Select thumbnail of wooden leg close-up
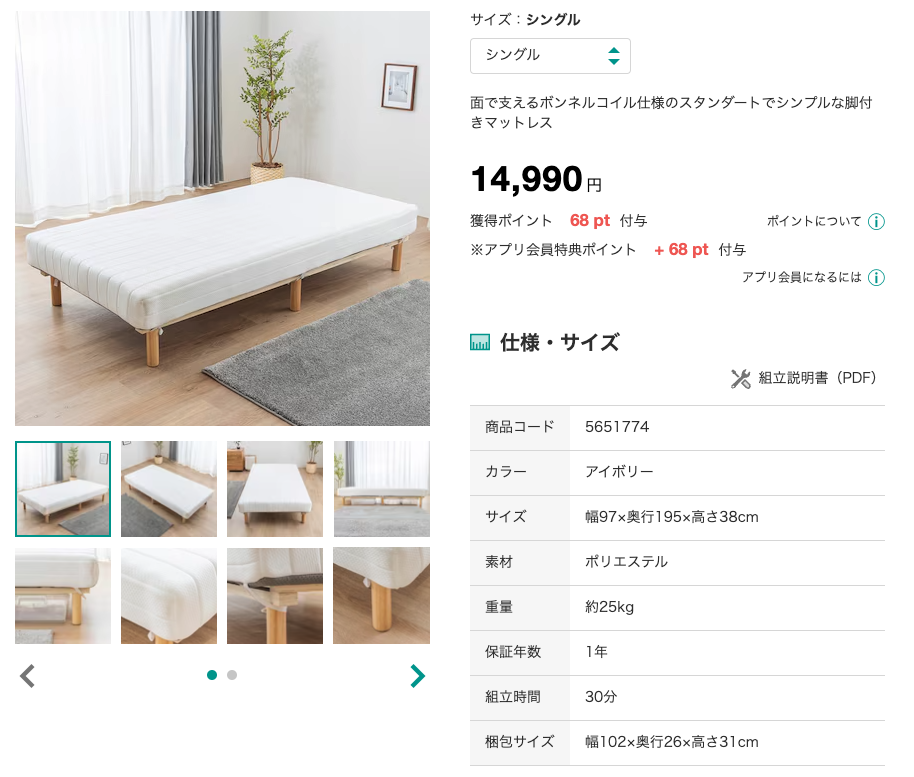 coord(382,596)
